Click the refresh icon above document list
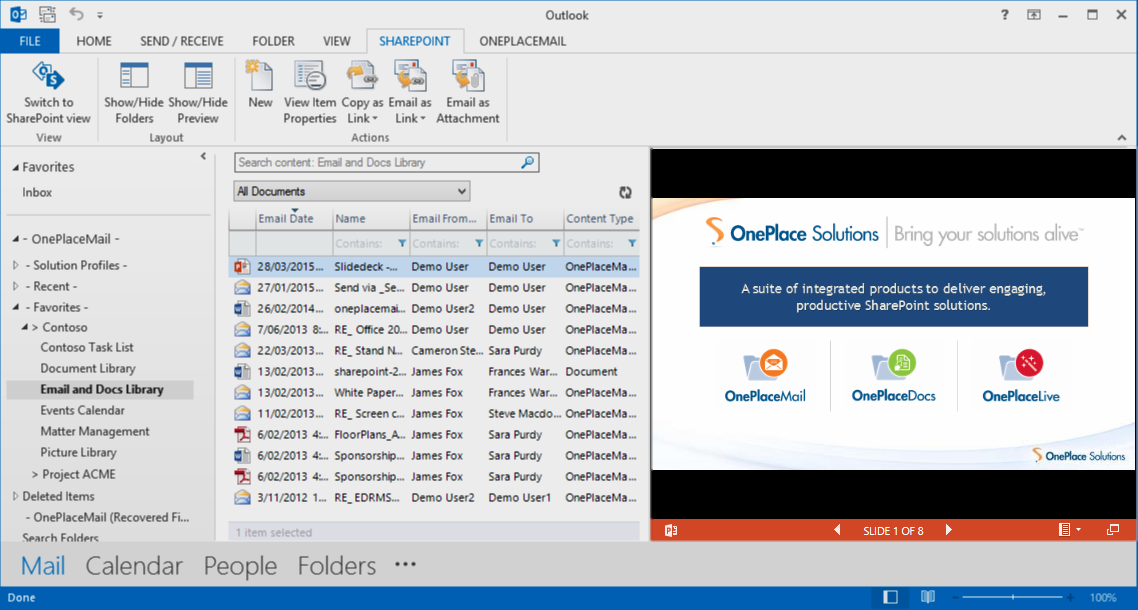Viewport: 1138px width, 610px height. (626, 192)
